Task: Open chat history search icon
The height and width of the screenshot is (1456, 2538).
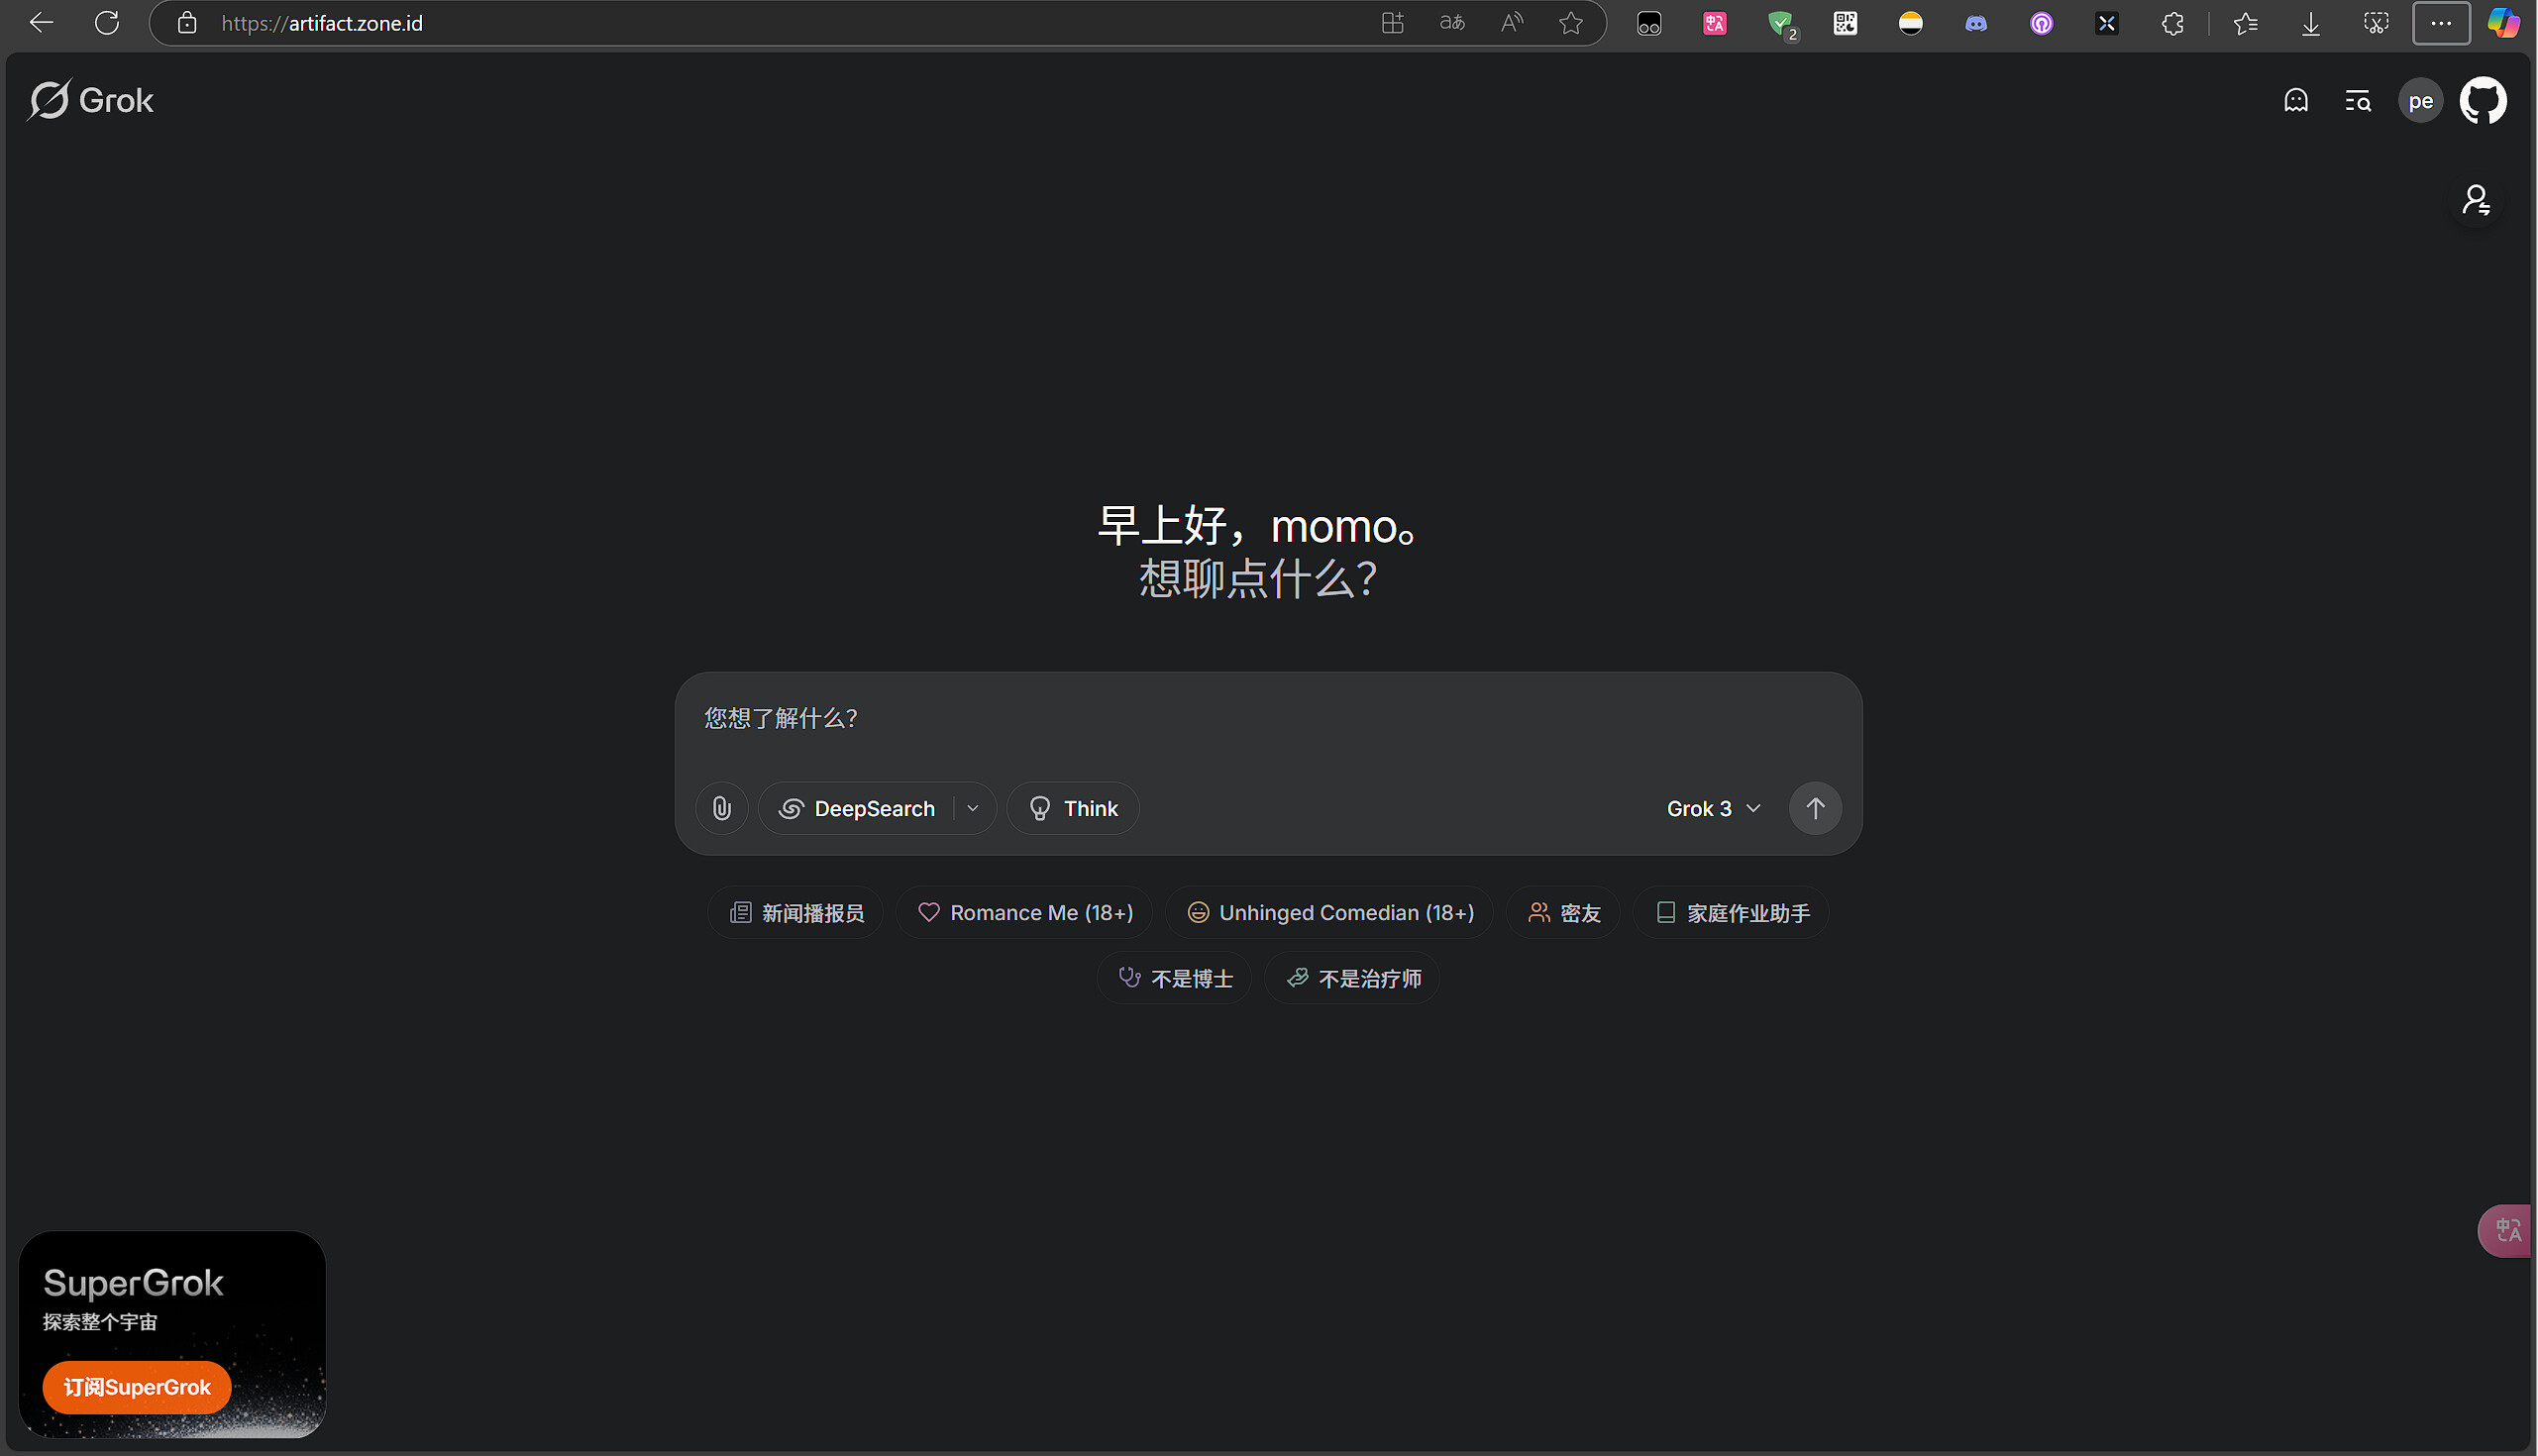Action: coord(2357,101)
